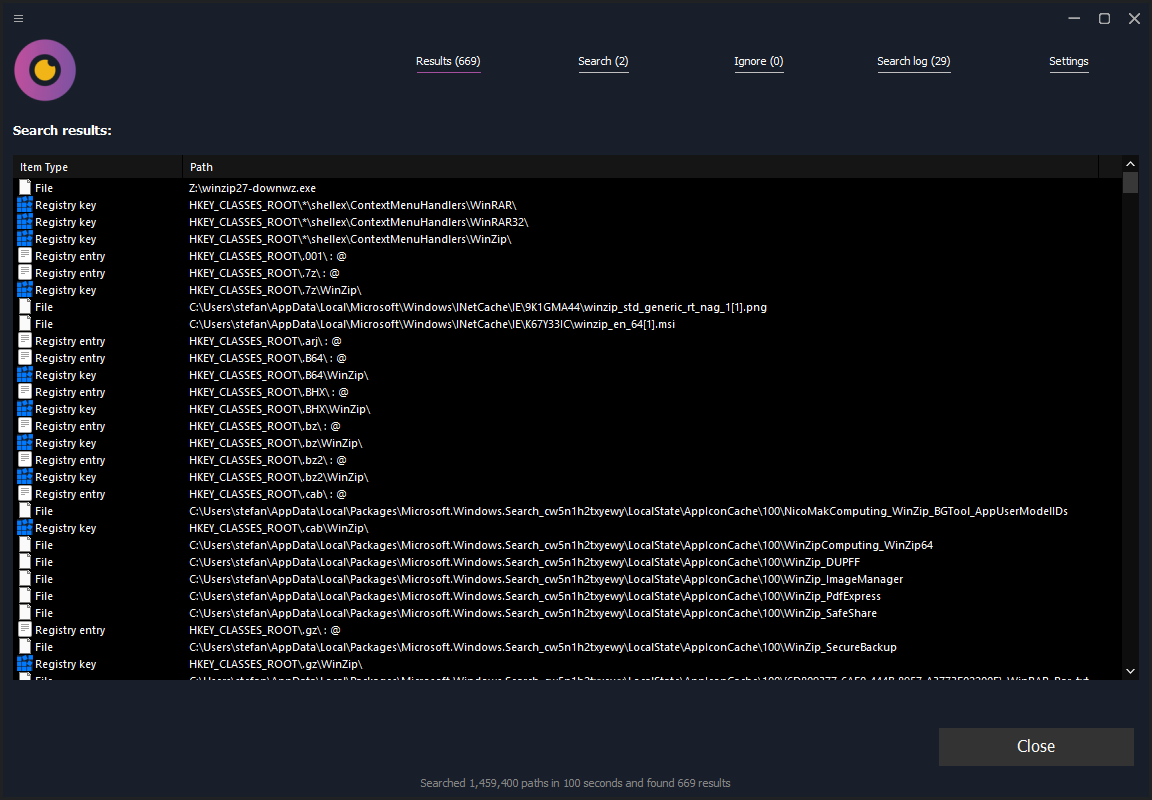Click the scrollbar down arrow
This screenshot has height=800, width=1152.
tap(1130, 671)
